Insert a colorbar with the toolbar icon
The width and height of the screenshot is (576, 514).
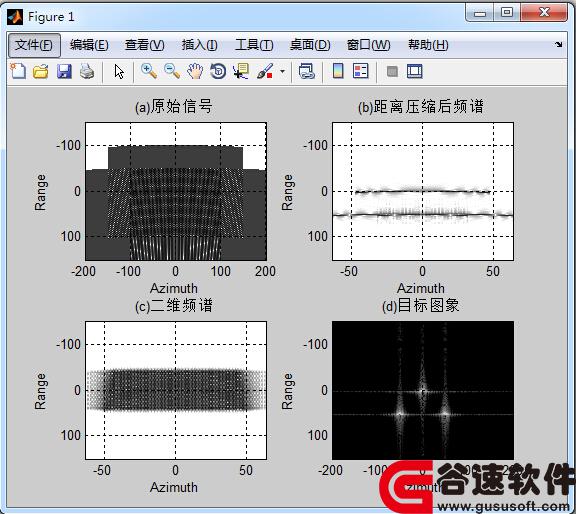[x=338, y=71]
